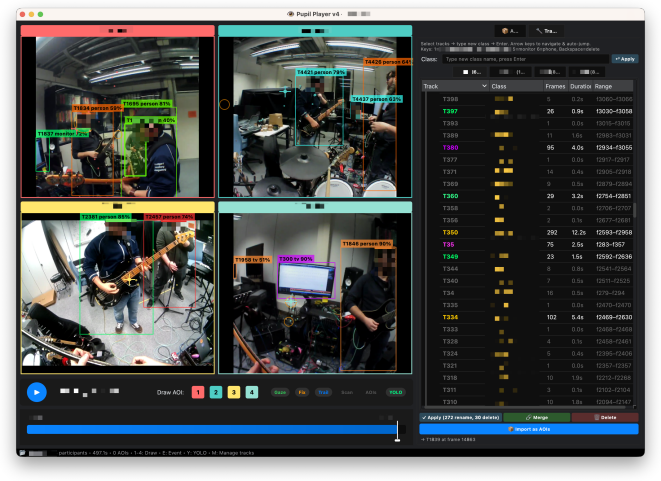Click the timeline playhead handle
661x481 pixels.
[397, 440]
